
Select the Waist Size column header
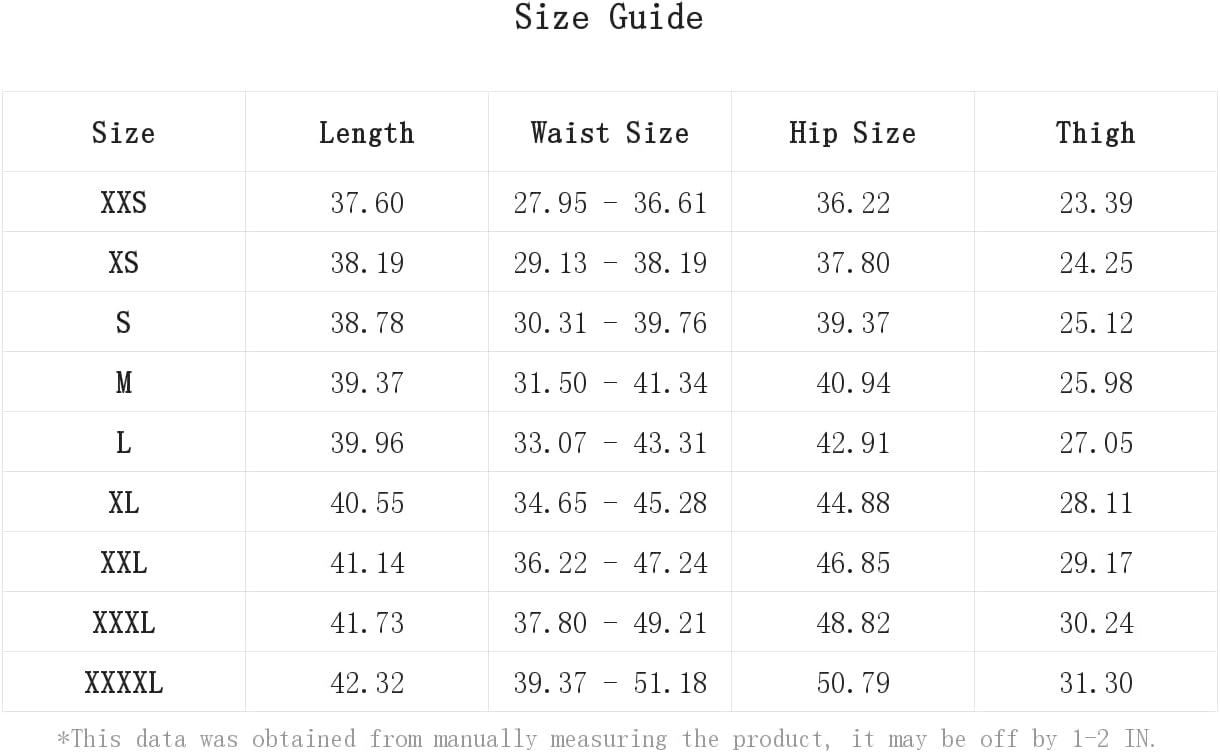click(x=609, y=133)
